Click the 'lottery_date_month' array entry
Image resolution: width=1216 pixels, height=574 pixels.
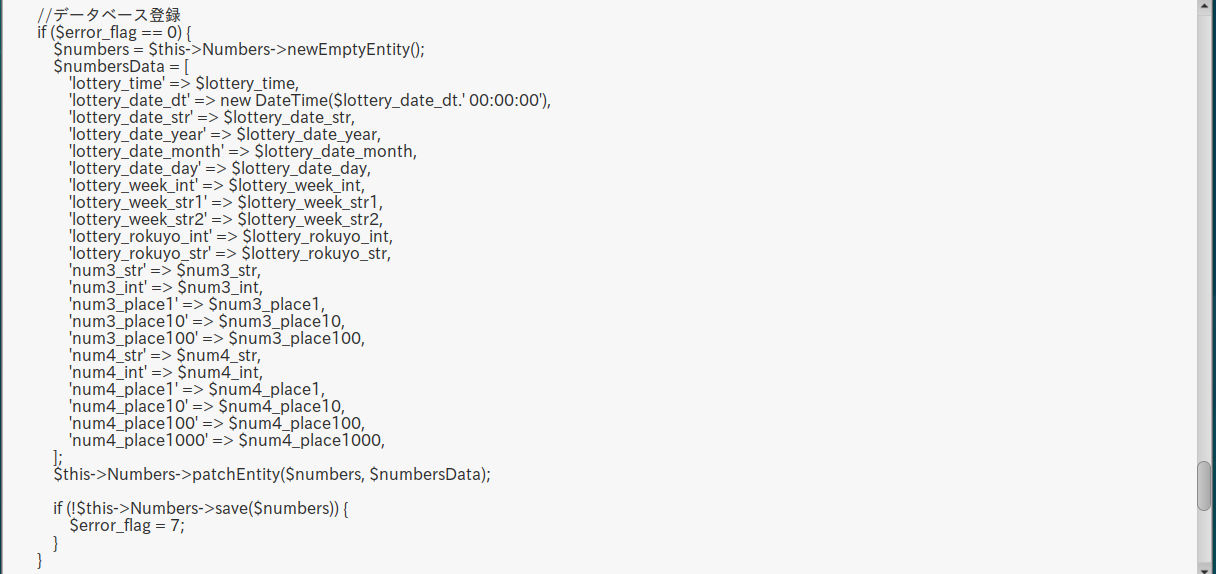[x=242, y=151]
